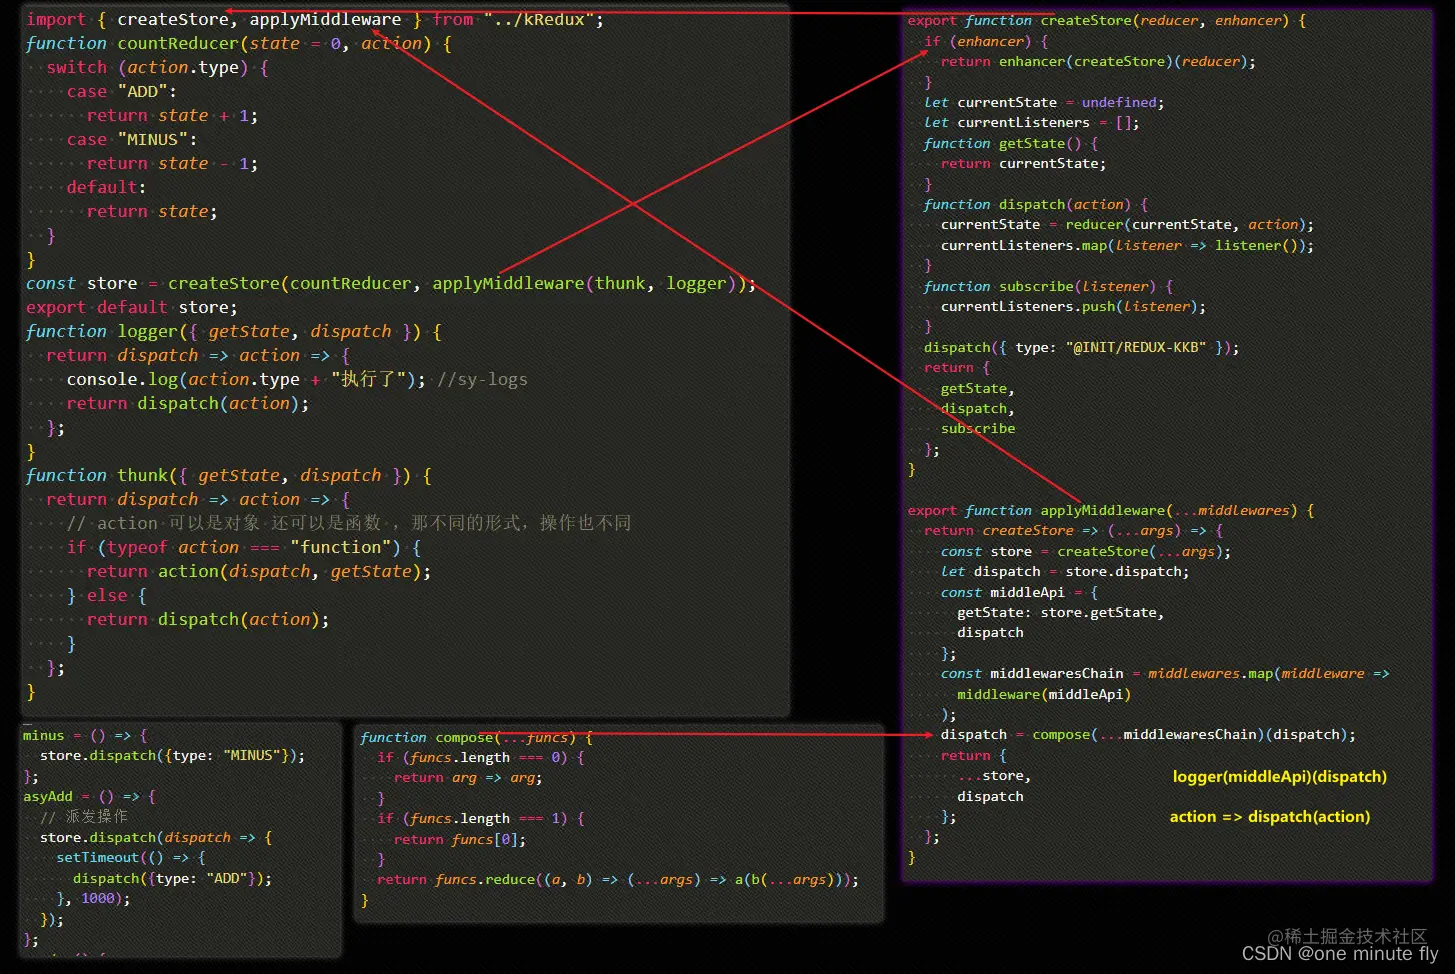Viewport: 1455px width, 974px height.
Task: Click the "function thunk({ getState, dispatch })" line
Action: click(x=228, y=475)
